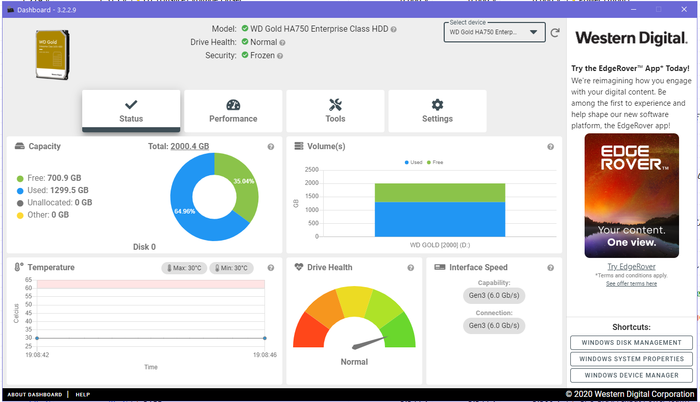Select the Status tab
The image size is (700, 402).
131,111
